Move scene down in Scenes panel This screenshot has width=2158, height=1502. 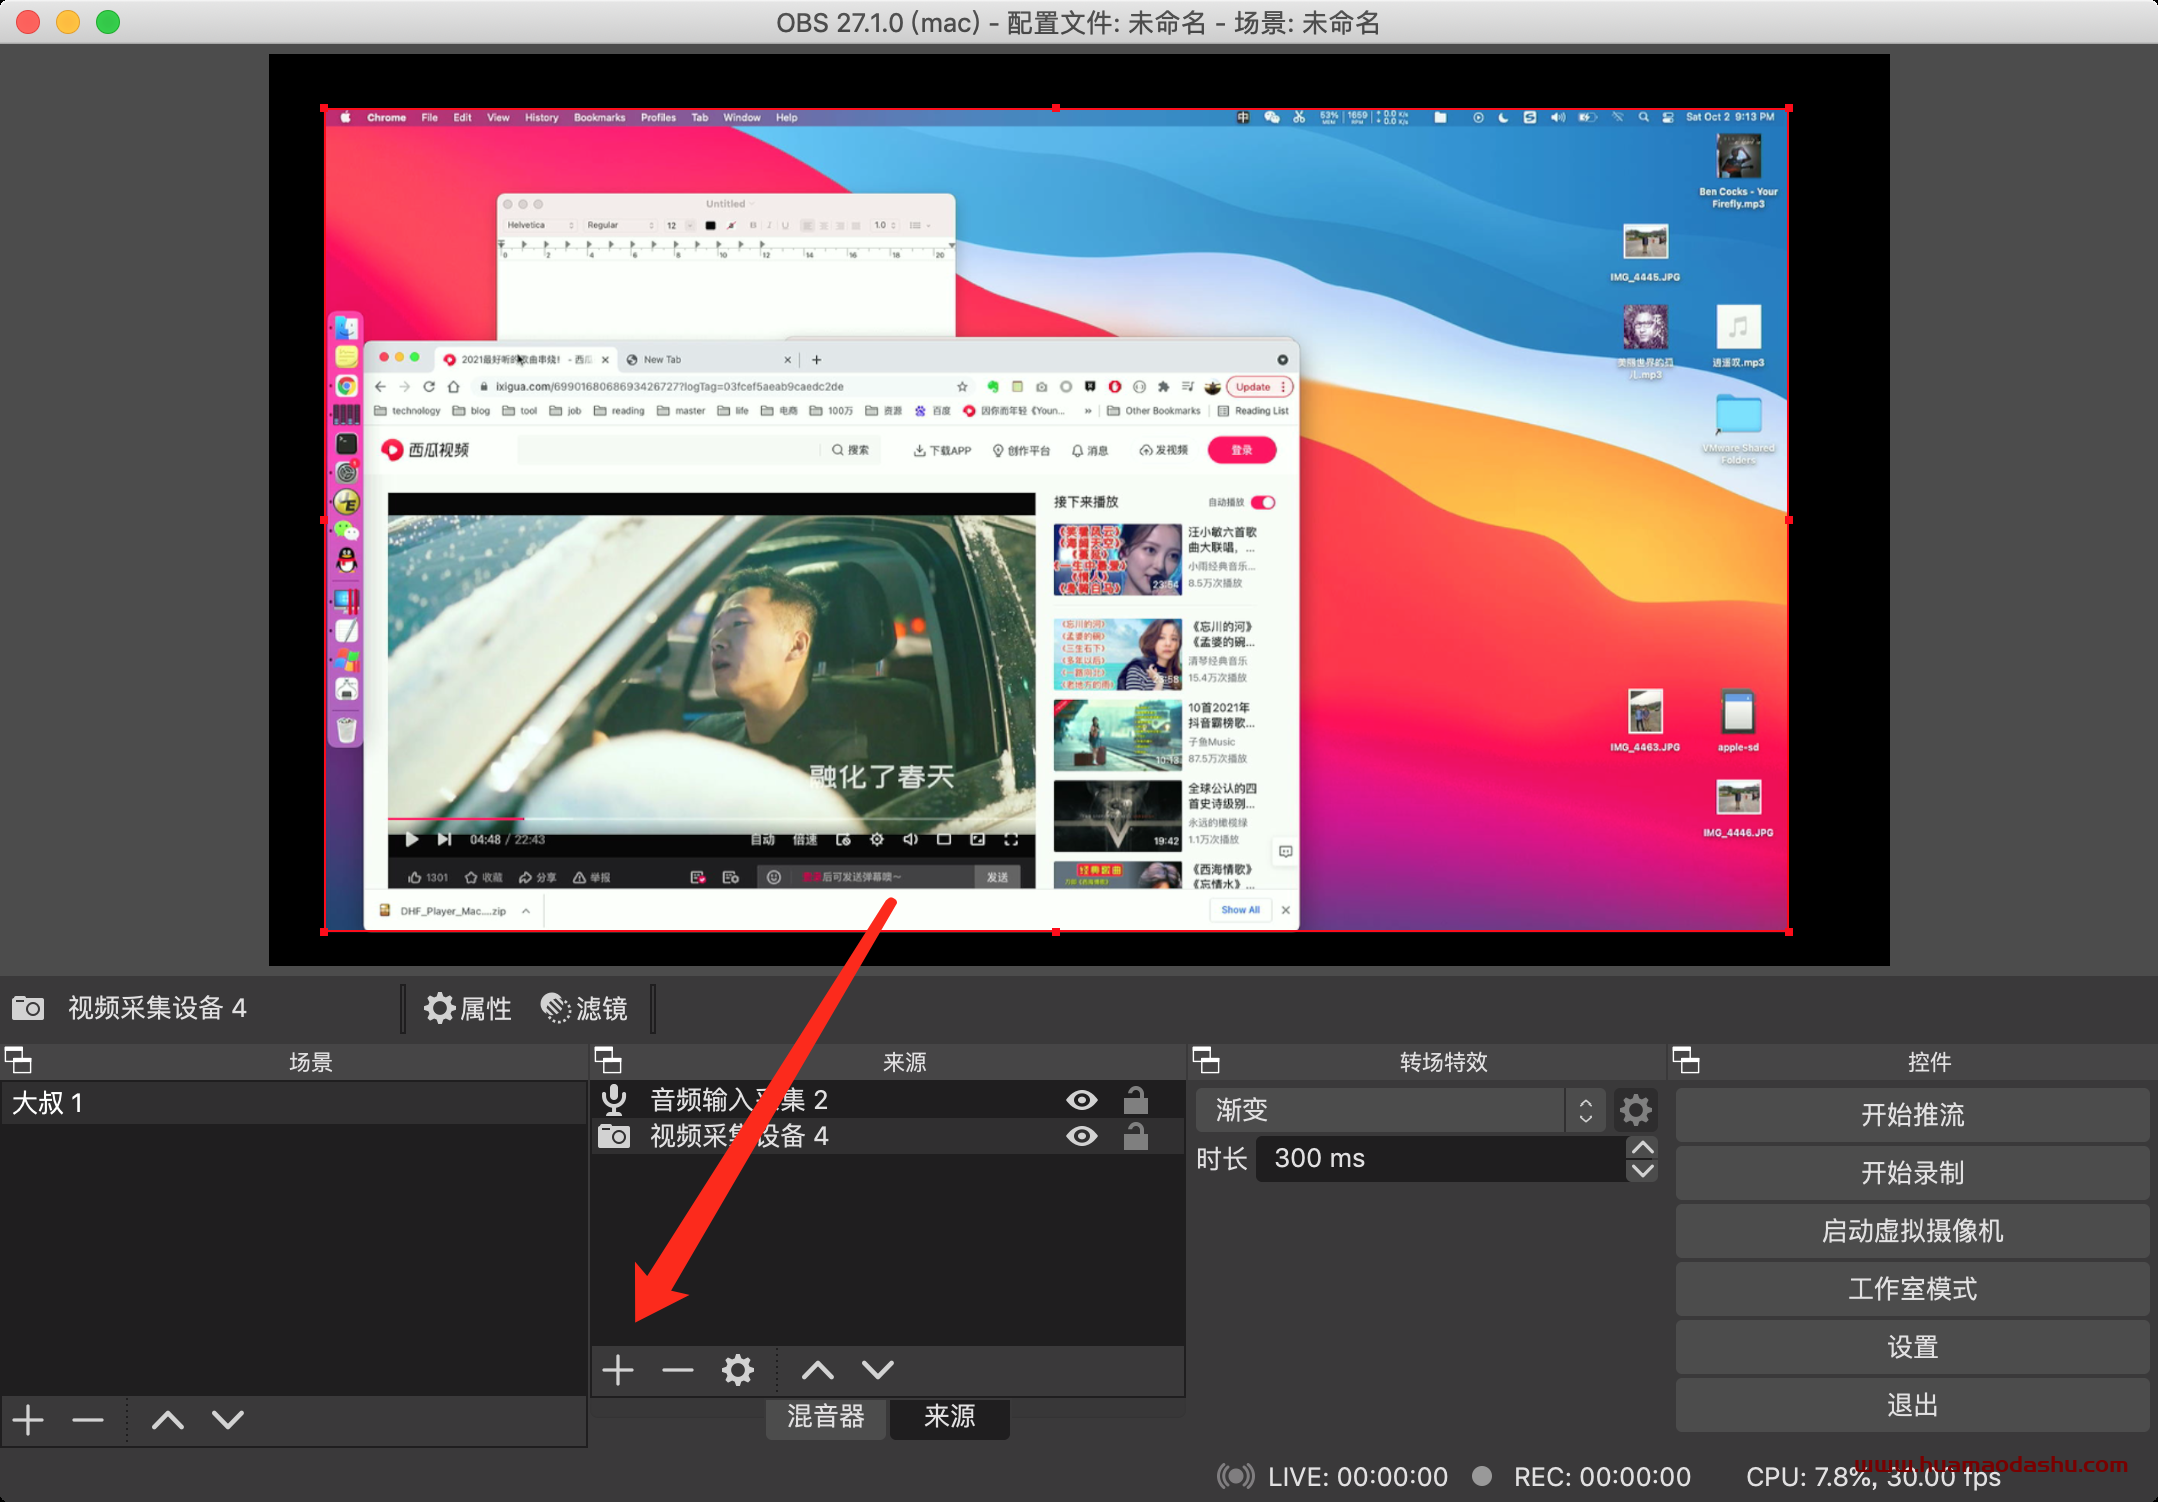(228, 1420)
